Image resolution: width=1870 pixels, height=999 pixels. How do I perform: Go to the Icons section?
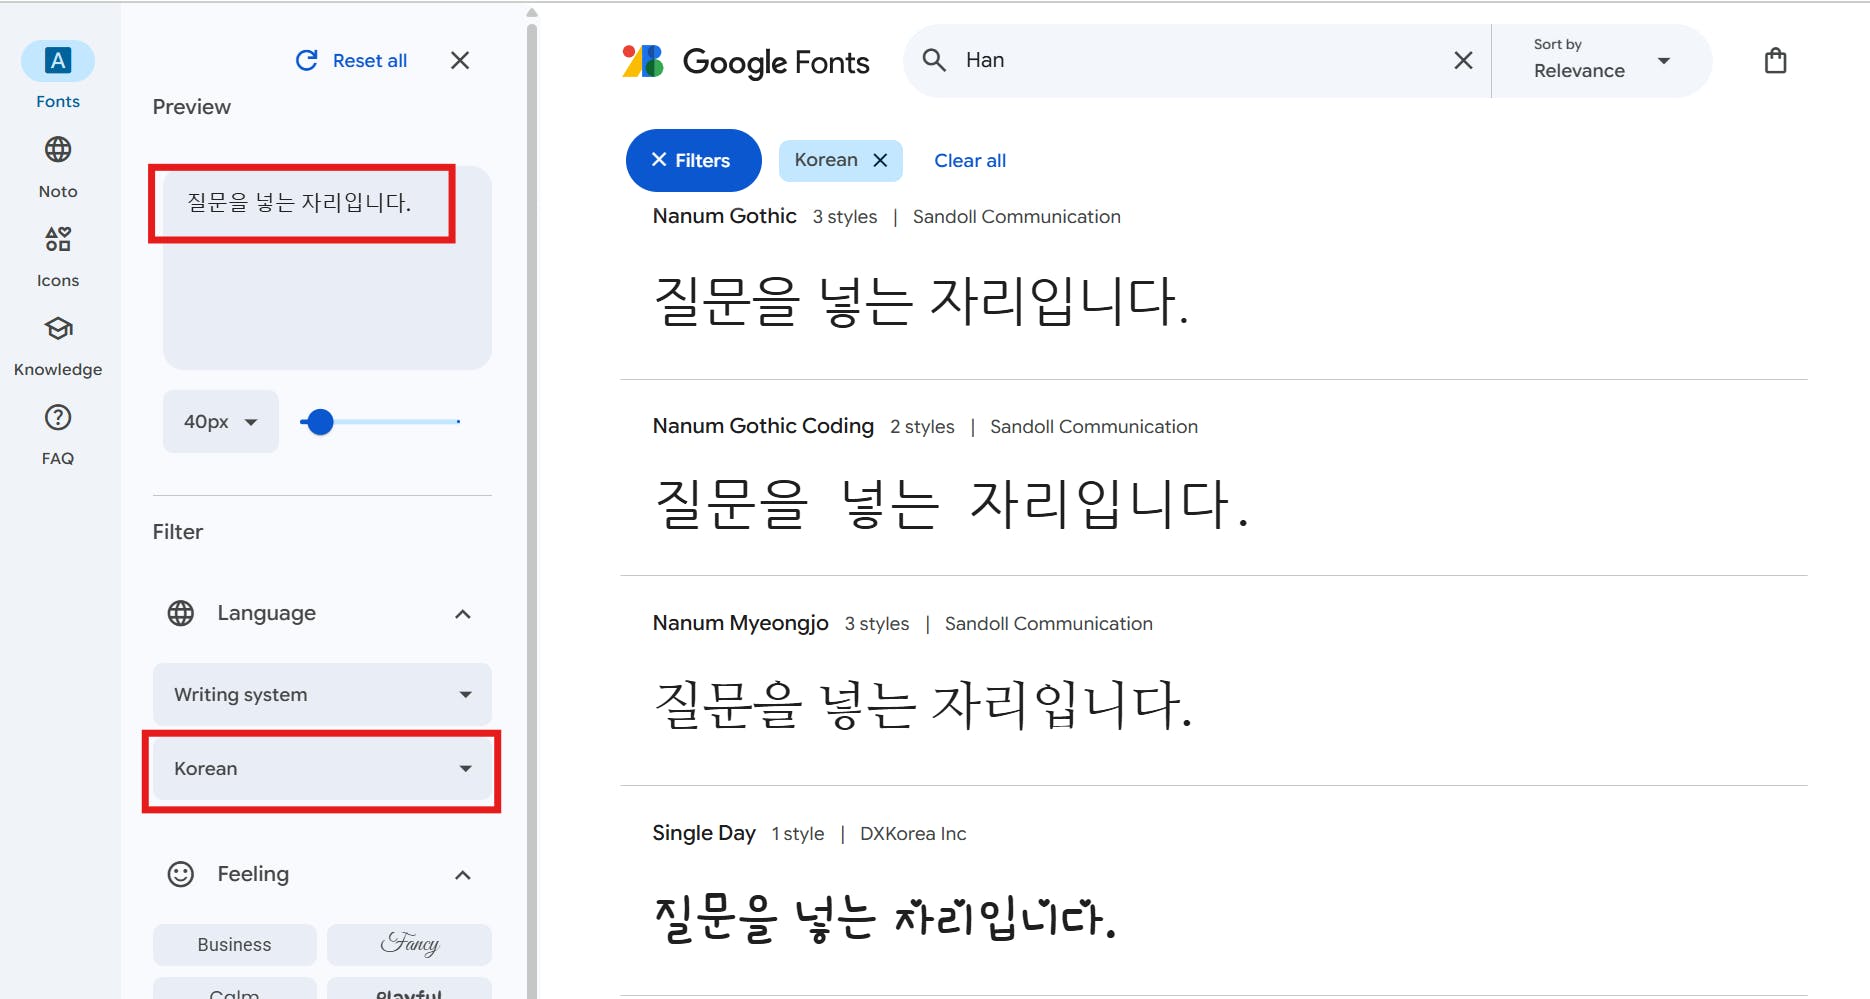click(58, 240)
